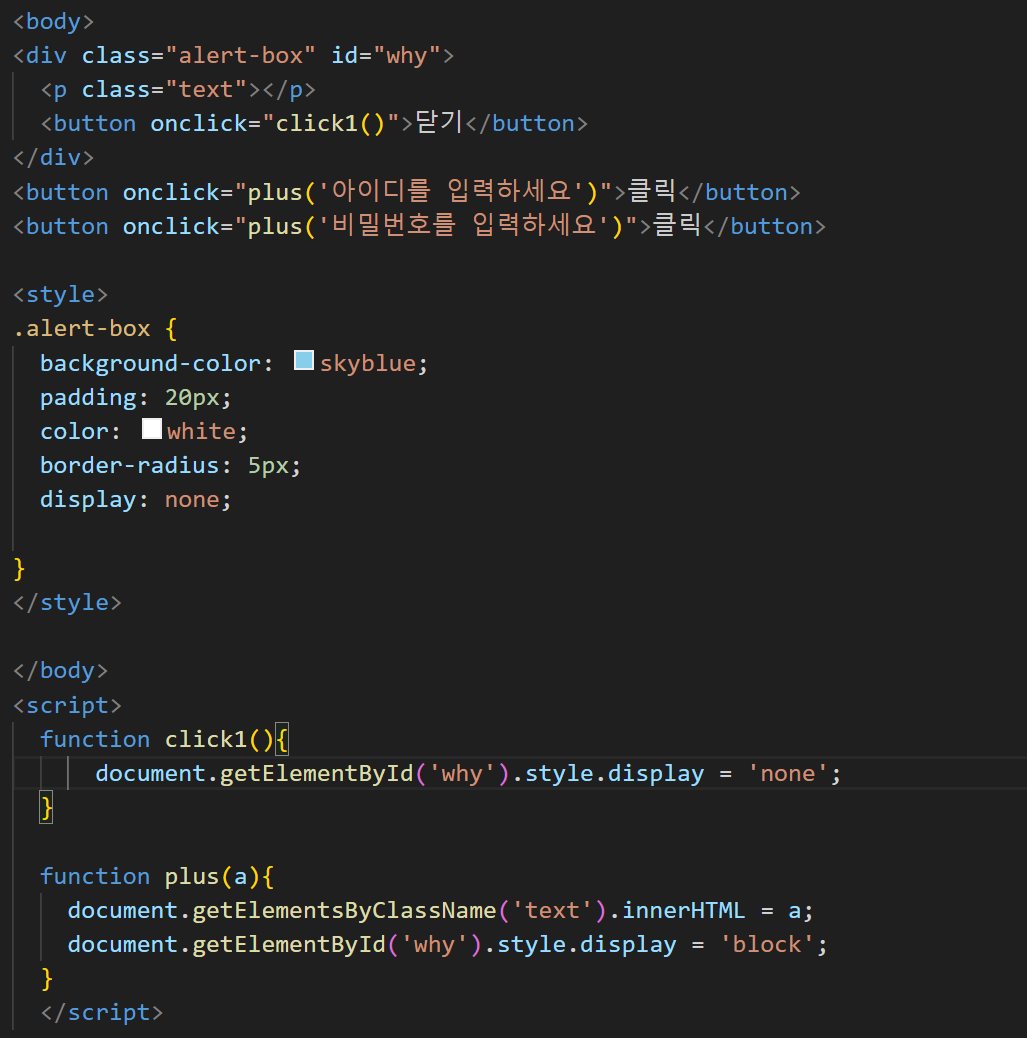The width and height of the screenshot is (1027, 1038).
Task: Click the closing </body> tag
Action: point(60,671)
